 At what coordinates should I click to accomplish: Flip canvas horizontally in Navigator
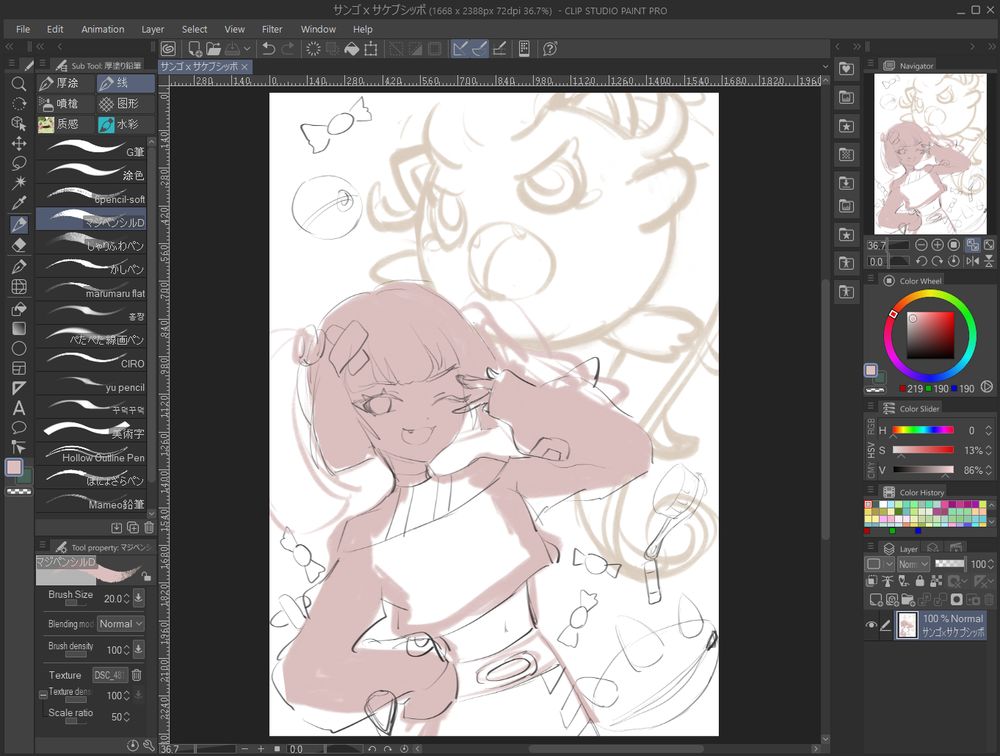[973, 261]
